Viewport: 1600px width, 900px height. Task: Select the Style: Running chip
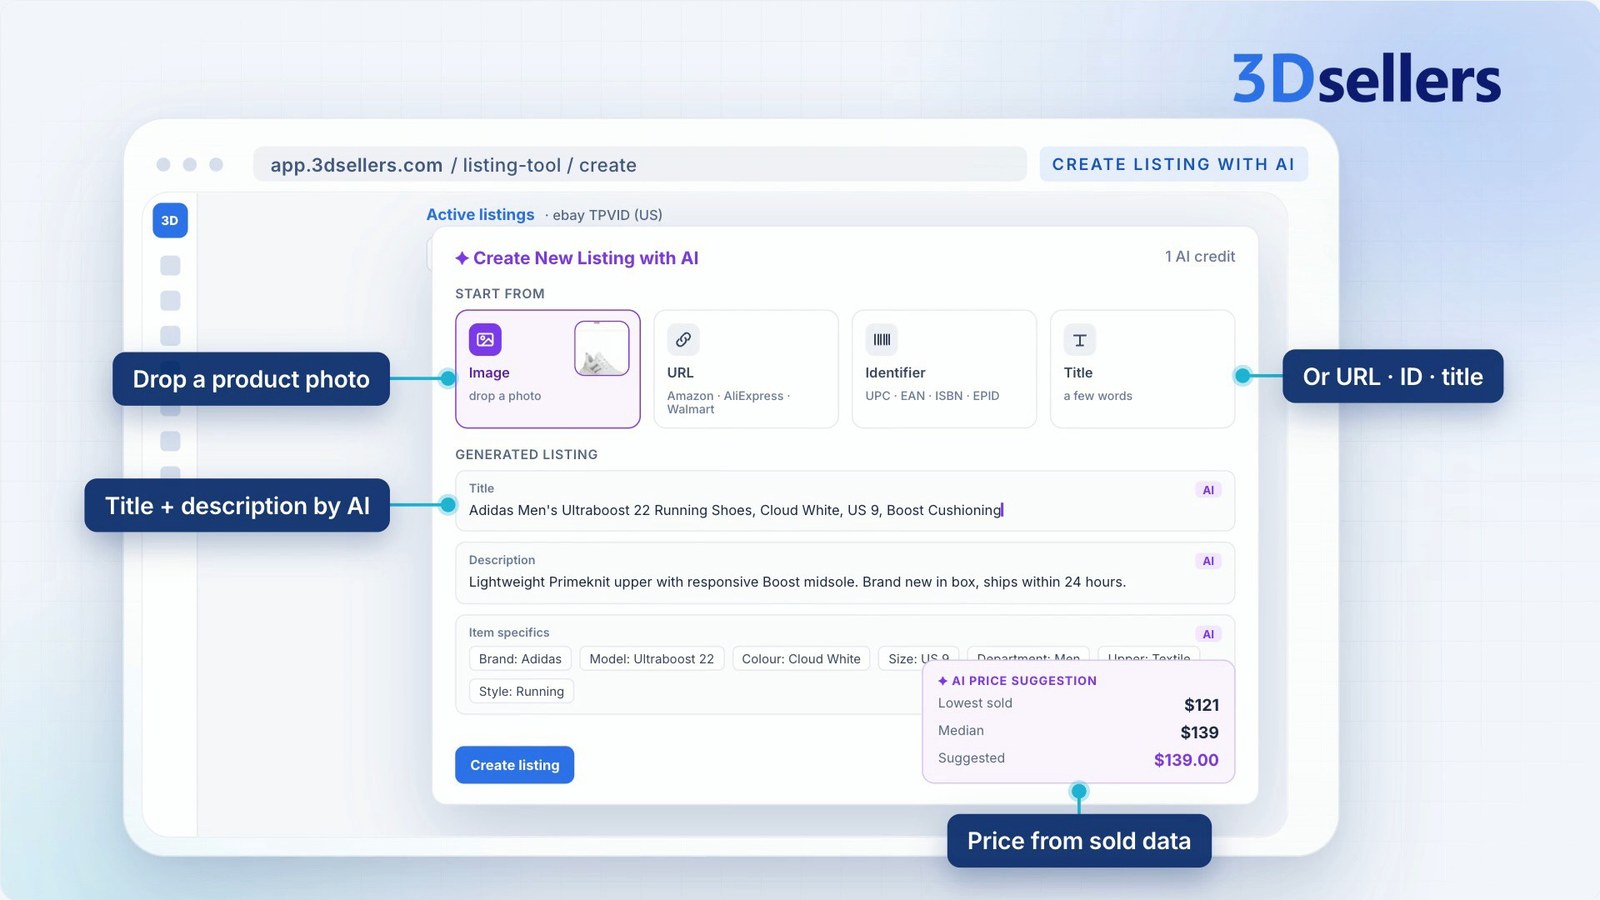point(521,691)
